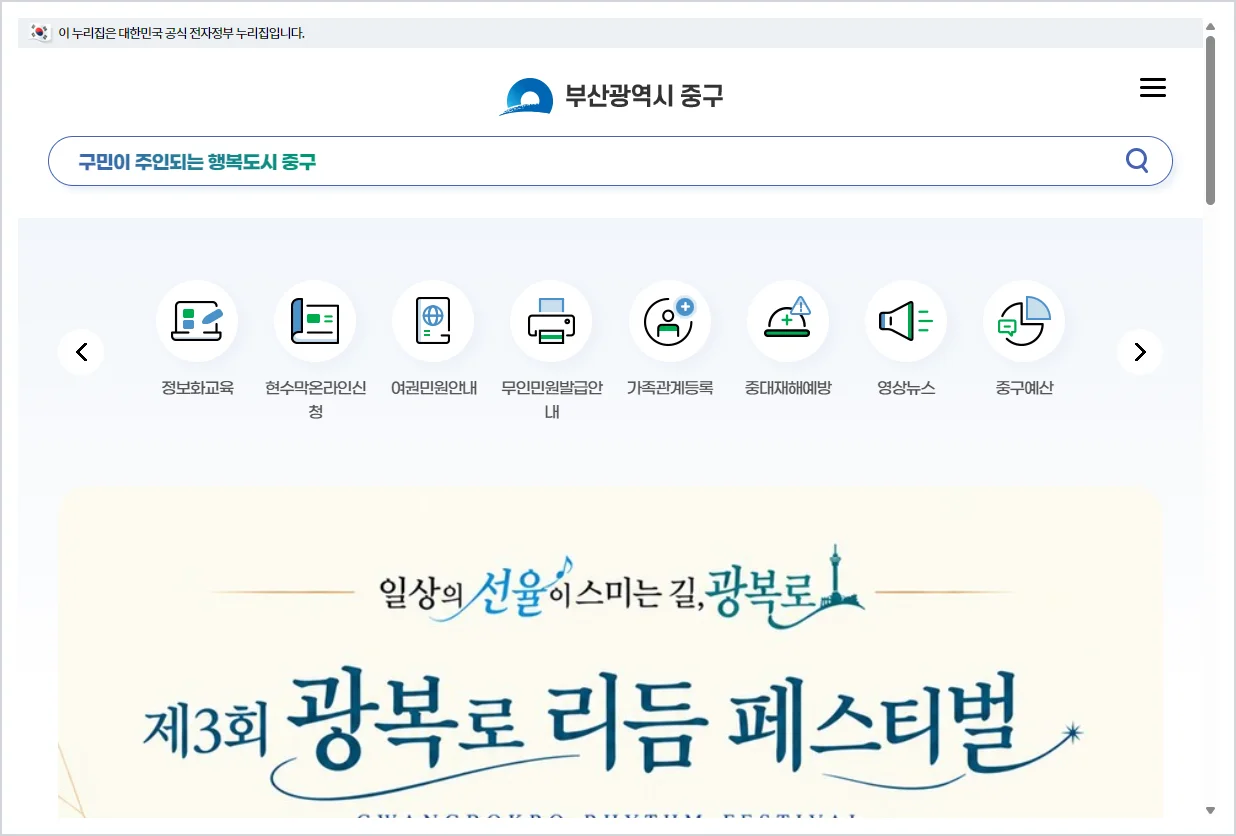Open the 영상뉴스 megaphone icon
The height and width of the screenshot is (836, 1236).
[906, 321]
